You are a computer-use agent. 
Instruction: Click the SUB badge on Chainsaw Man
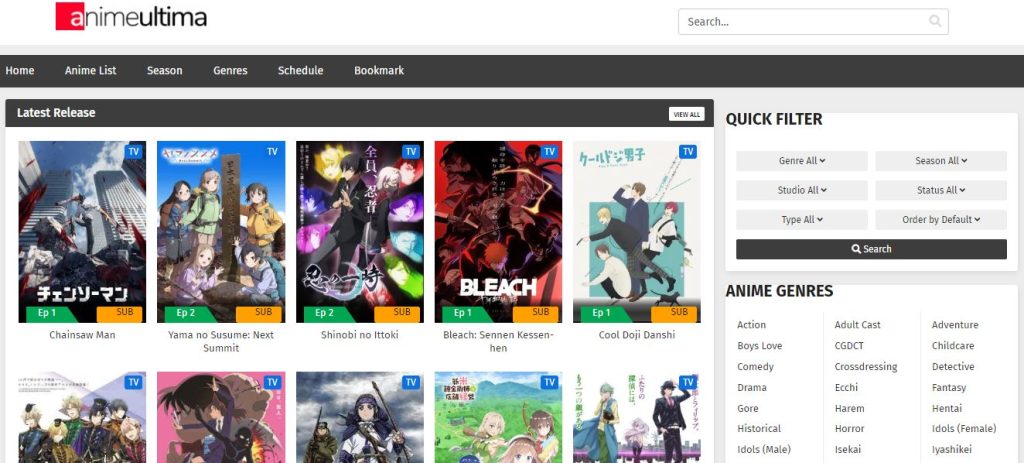point(120,313)
